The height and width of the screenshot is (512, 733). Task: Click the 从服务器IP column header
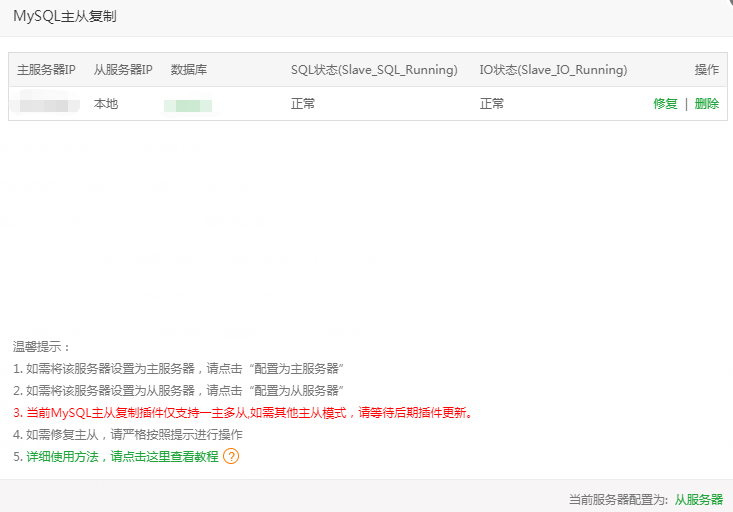click(123, 70)
